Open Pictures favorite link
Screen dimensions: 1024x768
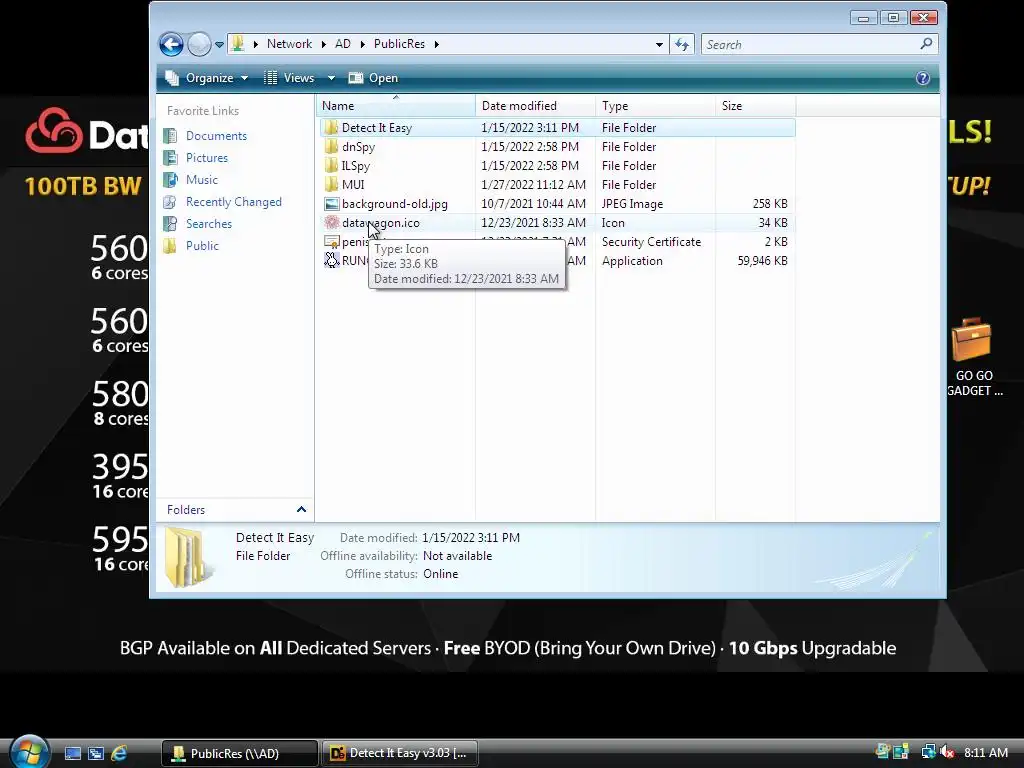206,158
